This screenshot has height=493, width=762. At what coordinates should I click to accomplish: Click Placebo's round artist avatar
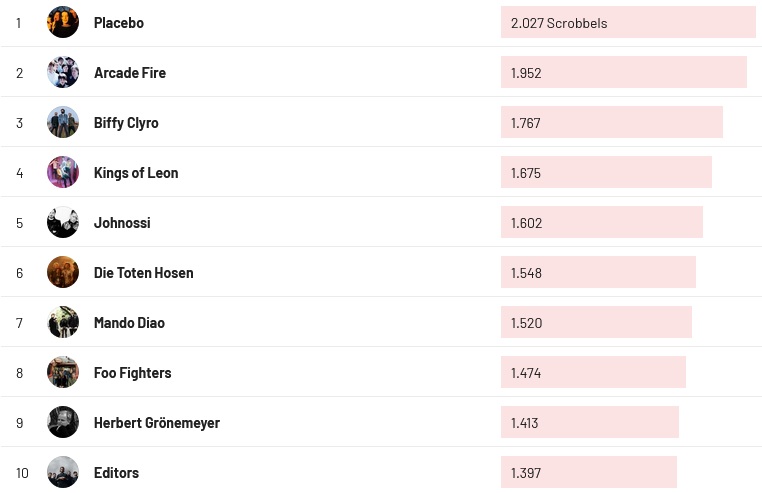click(63, 22)
